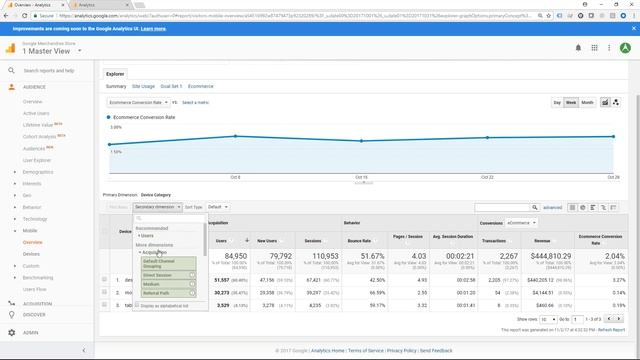Dismiss the blue announcement banner
640x360 pixels.
pos(633,29)
